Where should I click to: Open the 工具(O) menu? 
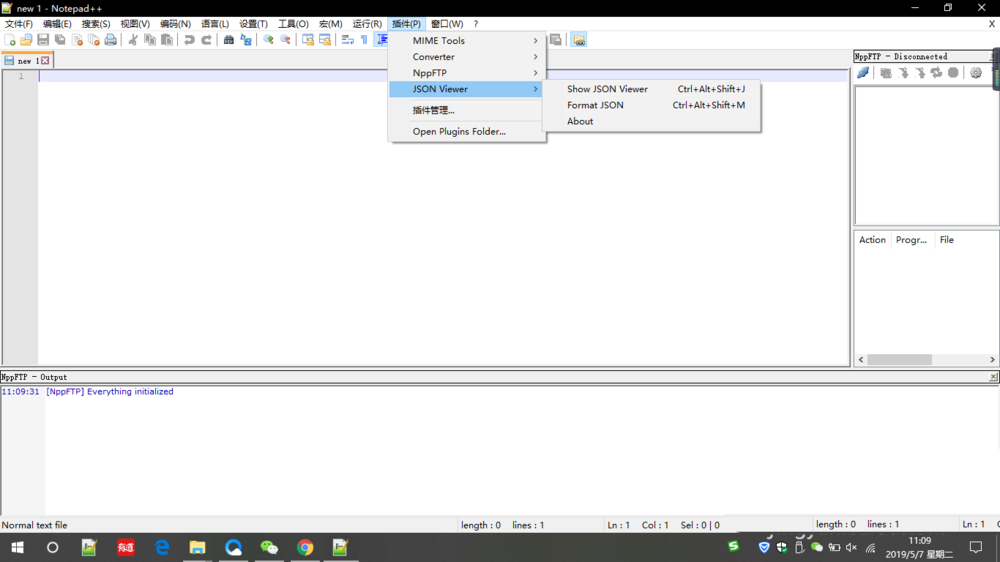(293, 24)
